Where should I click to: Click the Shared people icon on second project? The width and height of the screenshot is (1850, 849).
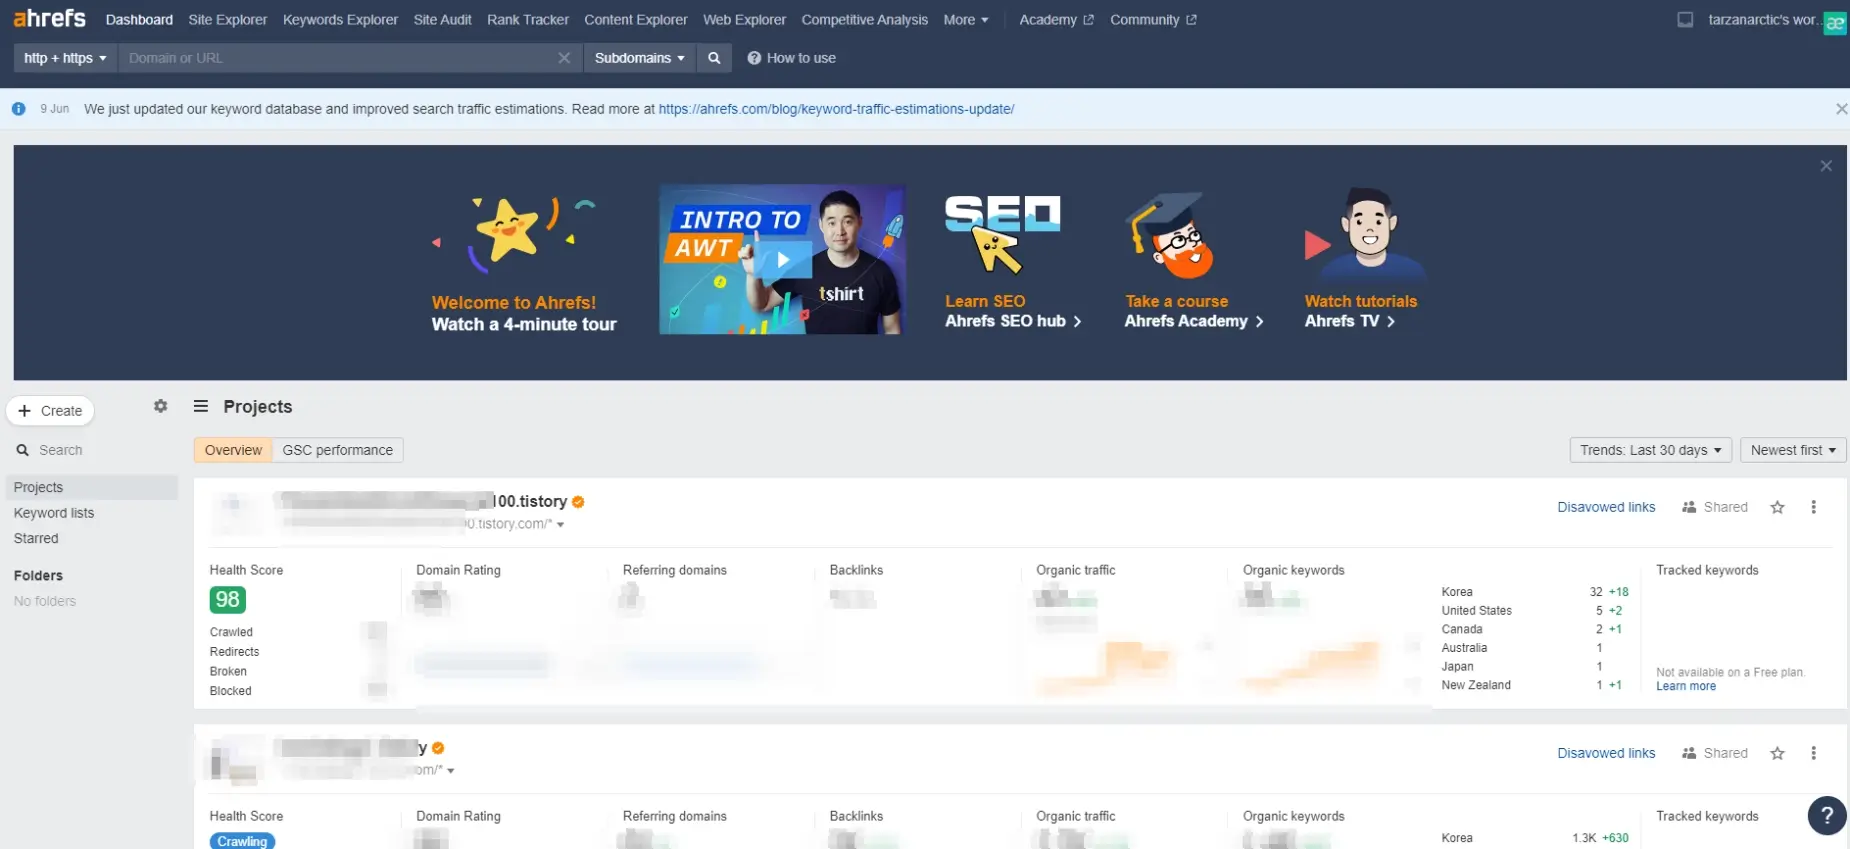point(1689,753)
